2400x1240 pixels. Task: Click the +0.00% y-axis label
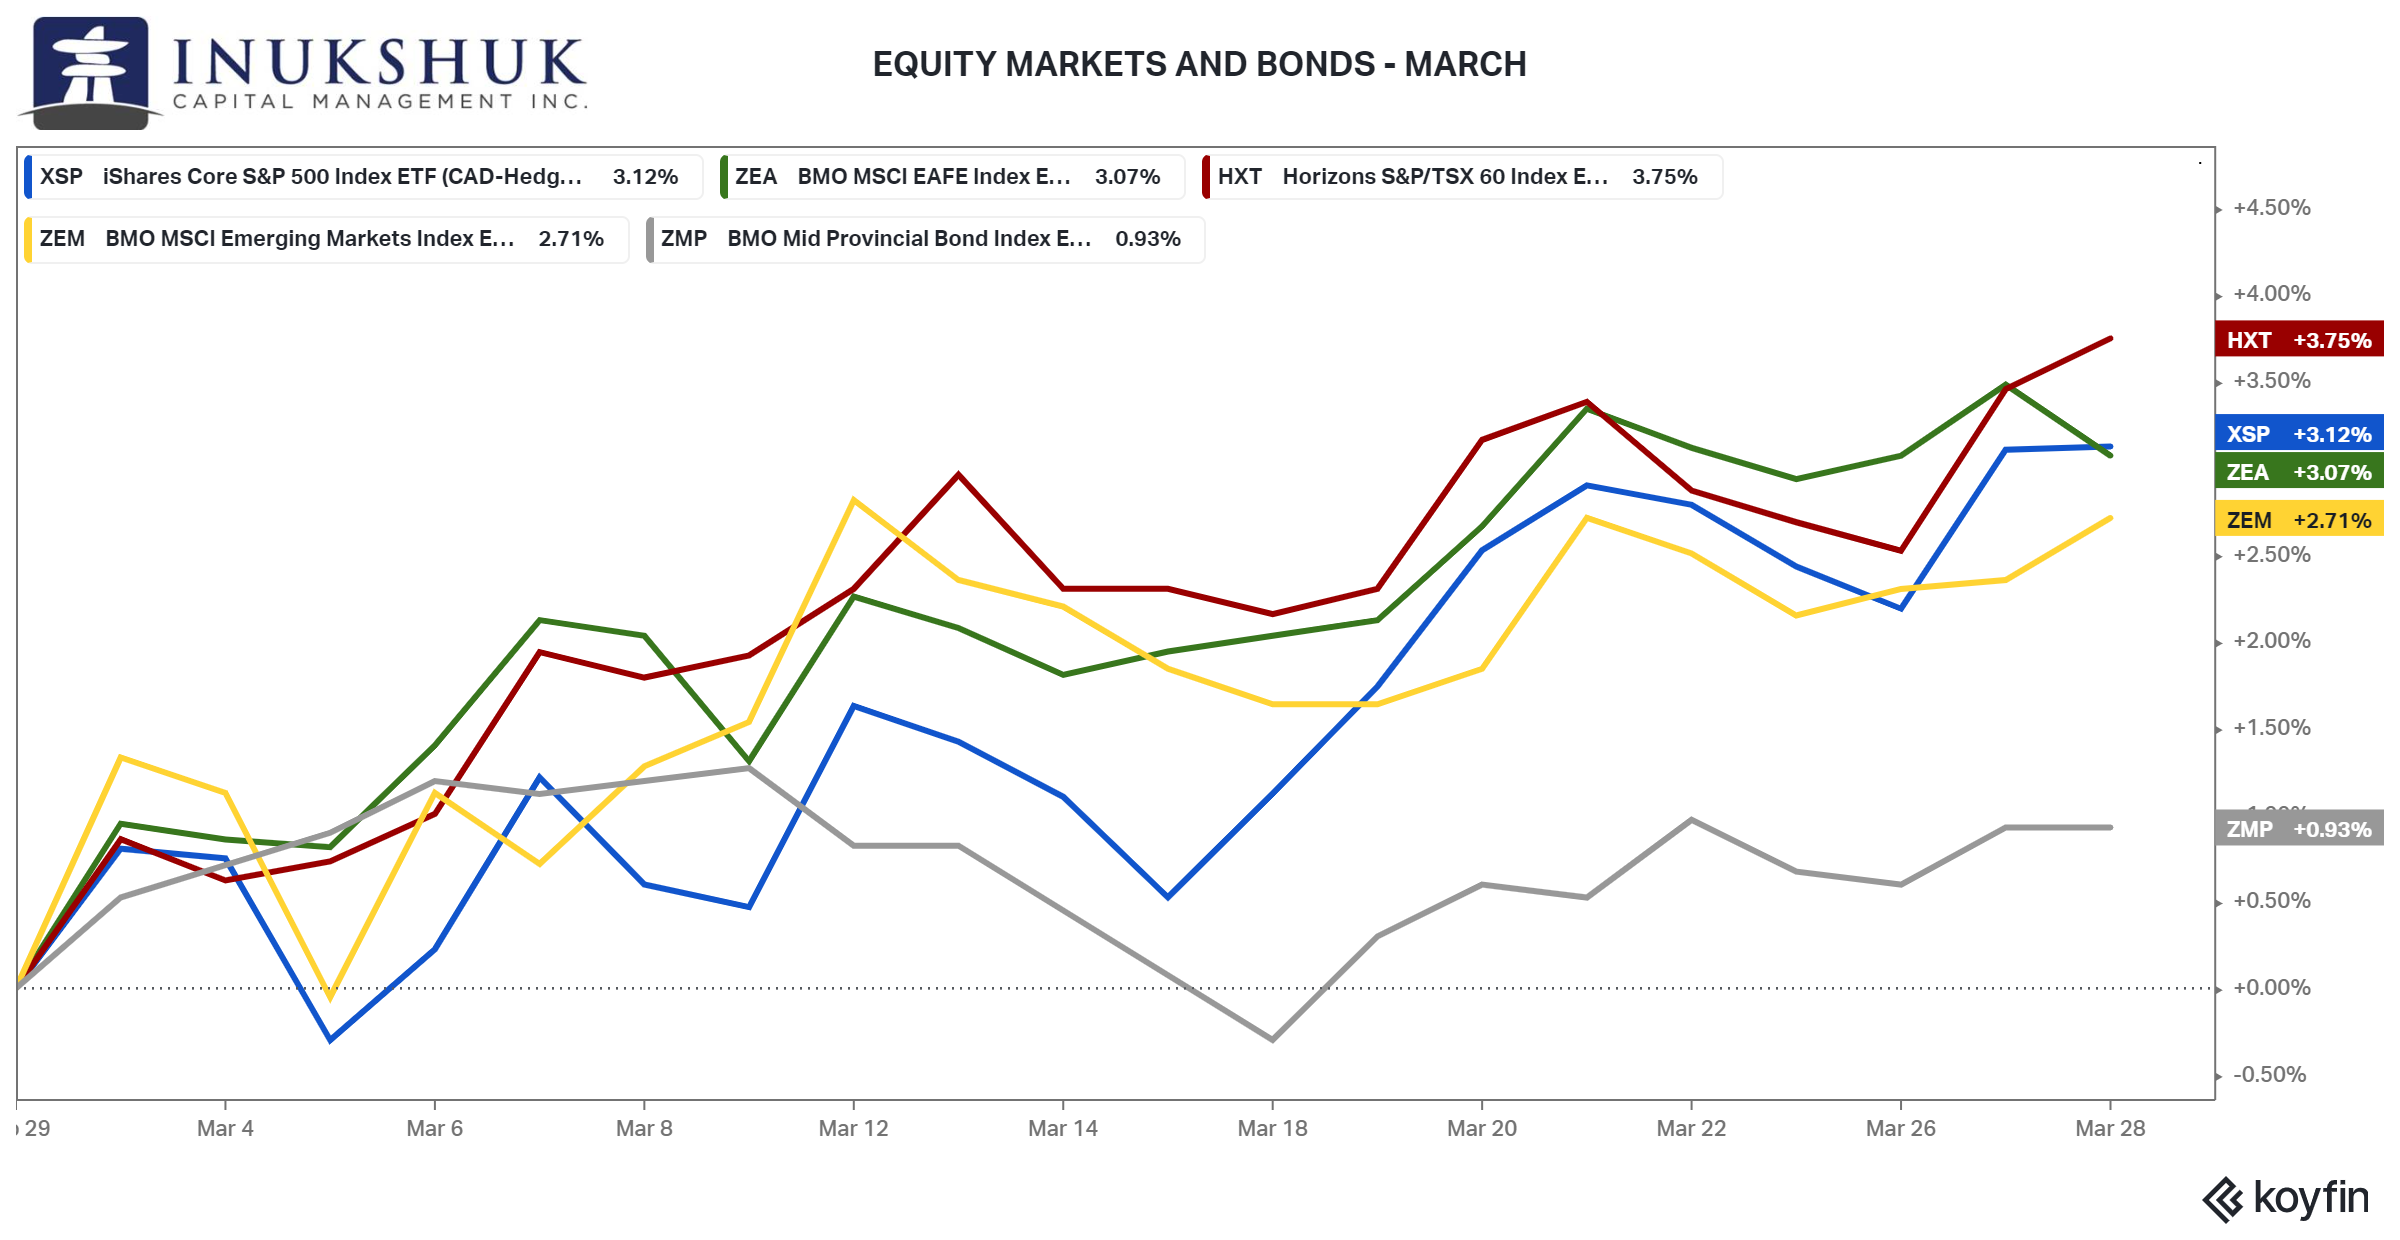2272,987
